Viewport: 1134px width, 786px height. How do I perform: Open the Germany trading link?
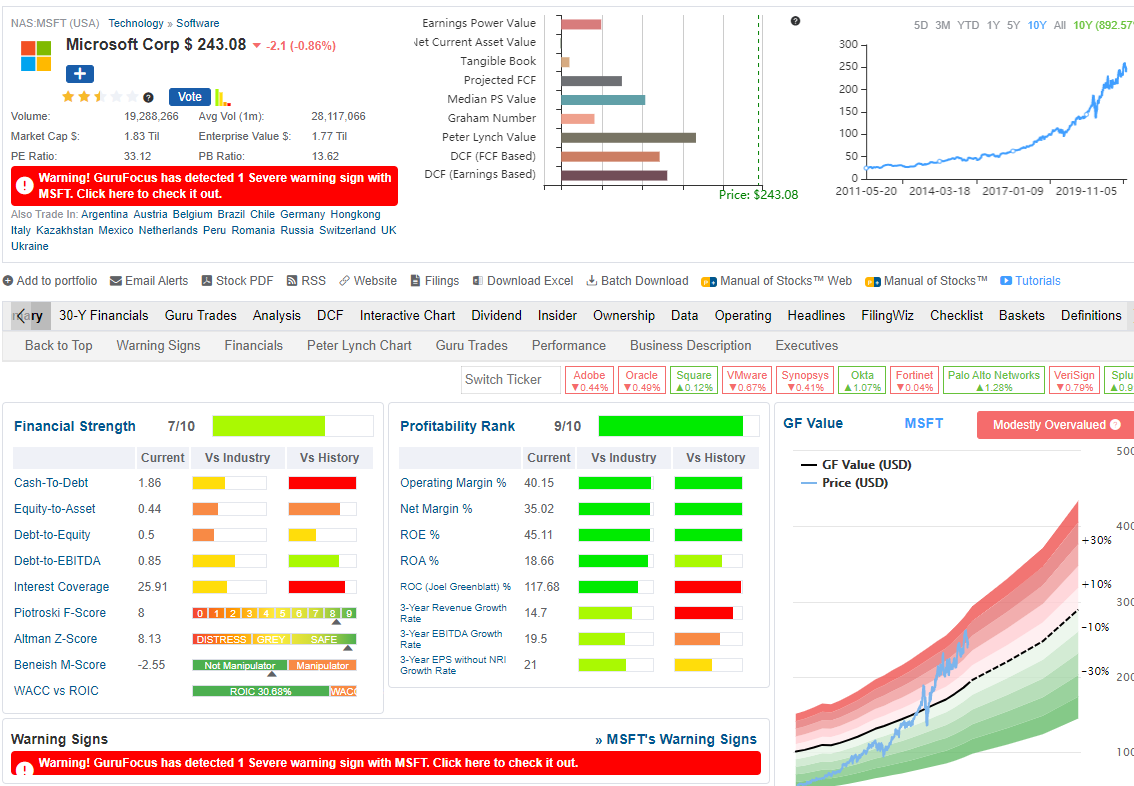pos(302,214)
